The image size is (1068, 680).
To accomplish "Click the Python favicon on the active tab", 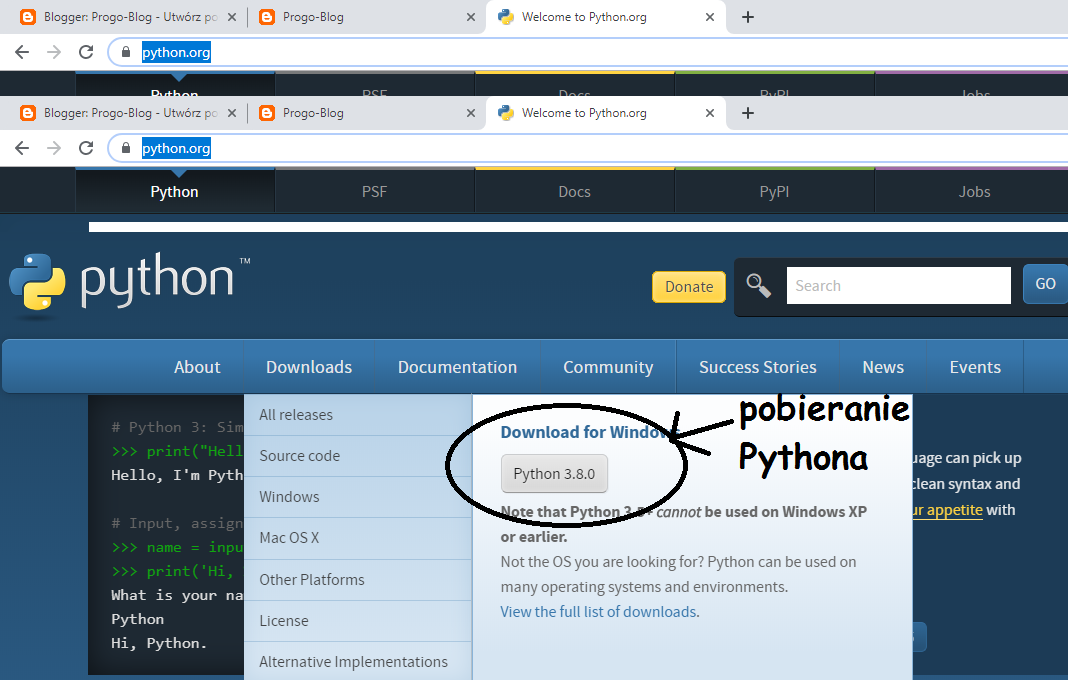I will pyautogui.click(x=506, y=113).
